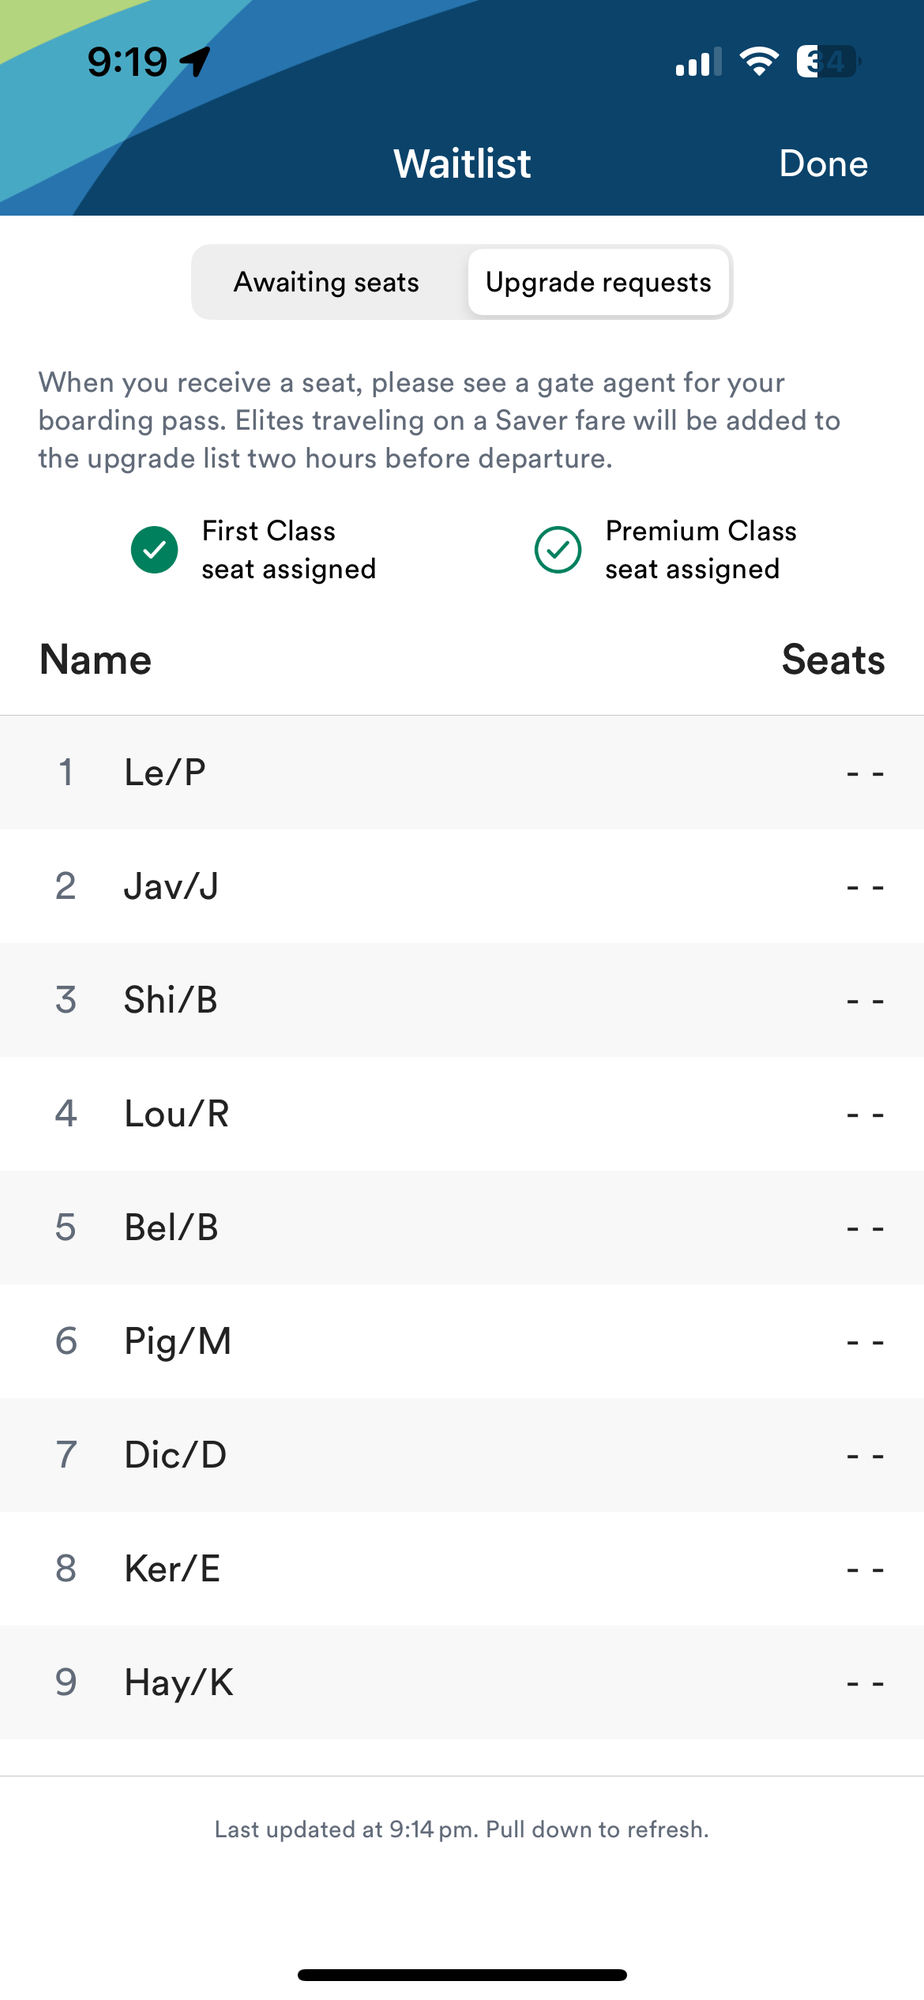Tap the Wi-Fi icon in status bar
The height and width of the screenshot is (2000, 924).
click(x=759, y=62)
